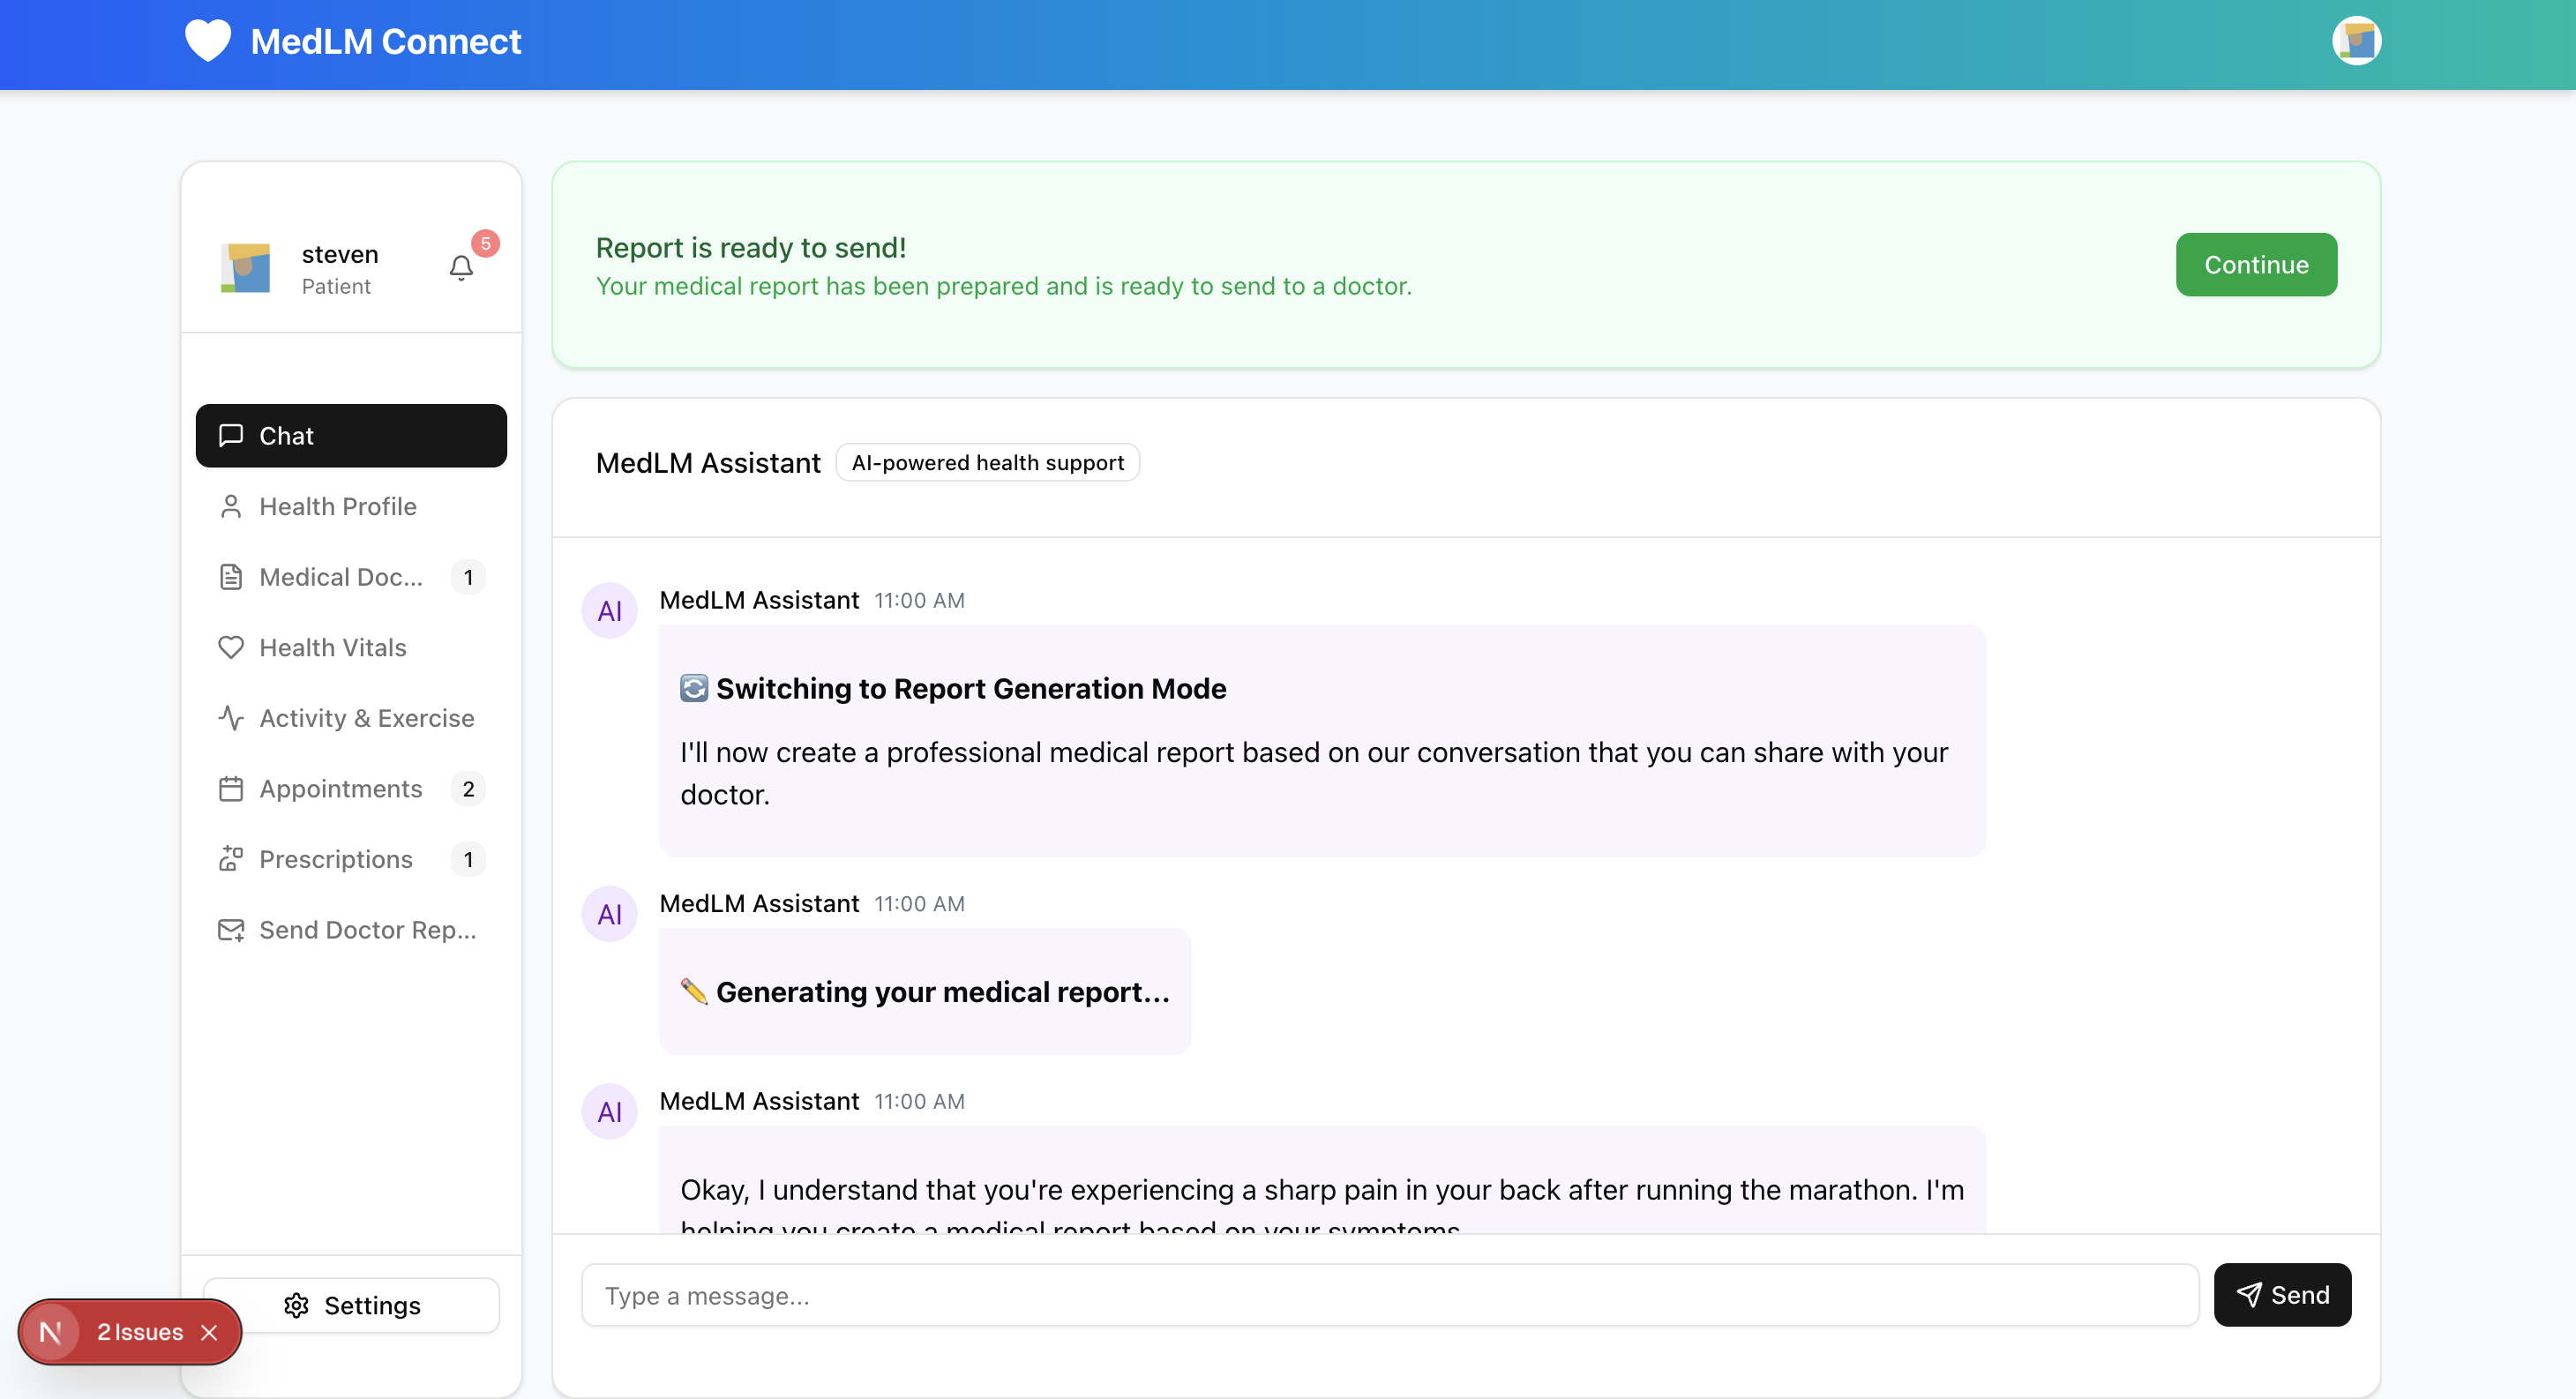Click the AI-powered health support badge

[987, 462]
